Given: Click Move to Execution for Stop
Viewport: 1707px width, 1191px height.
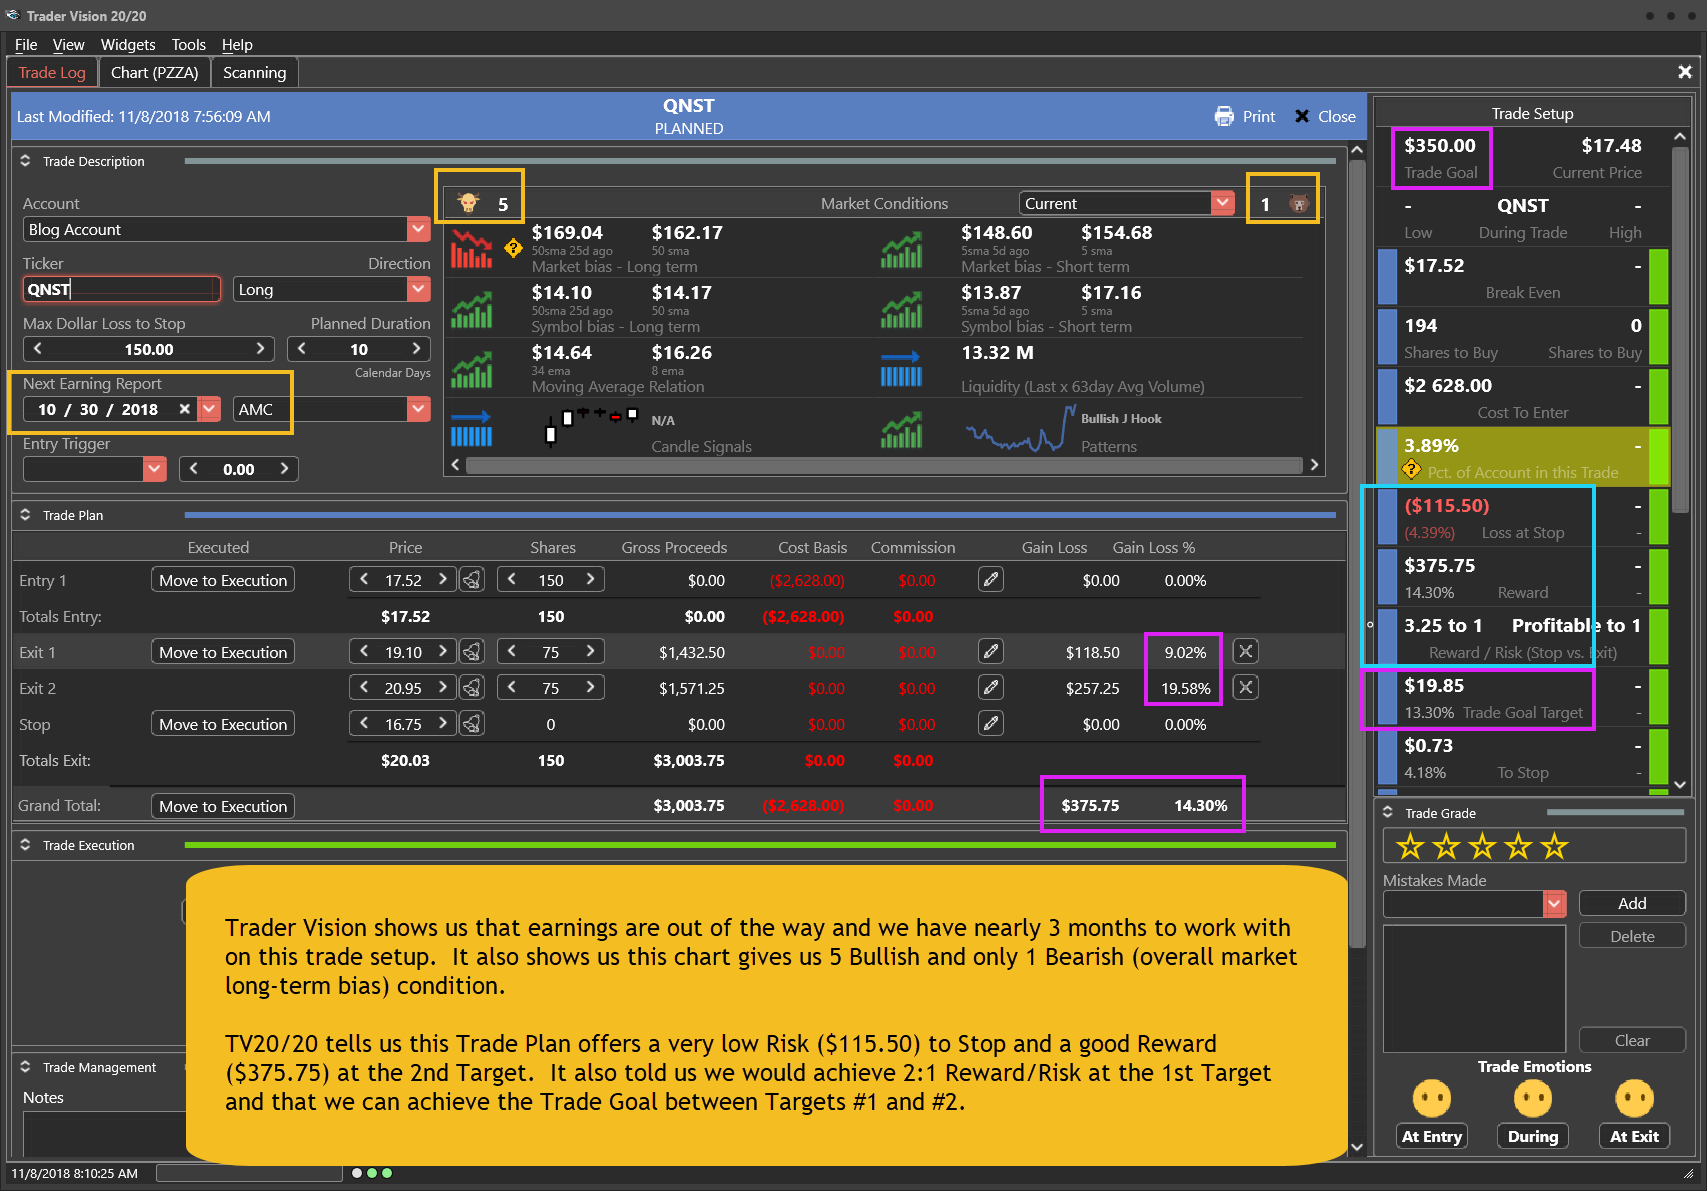Looking at the screenshot, I should click(223, 724).
